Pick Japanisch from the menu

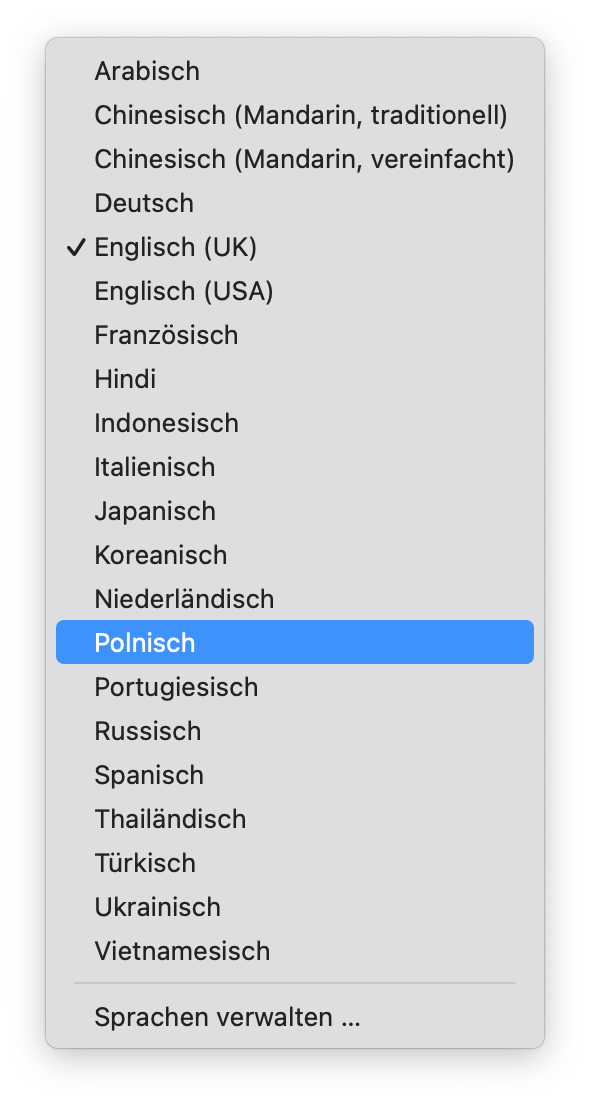(295, 510)
